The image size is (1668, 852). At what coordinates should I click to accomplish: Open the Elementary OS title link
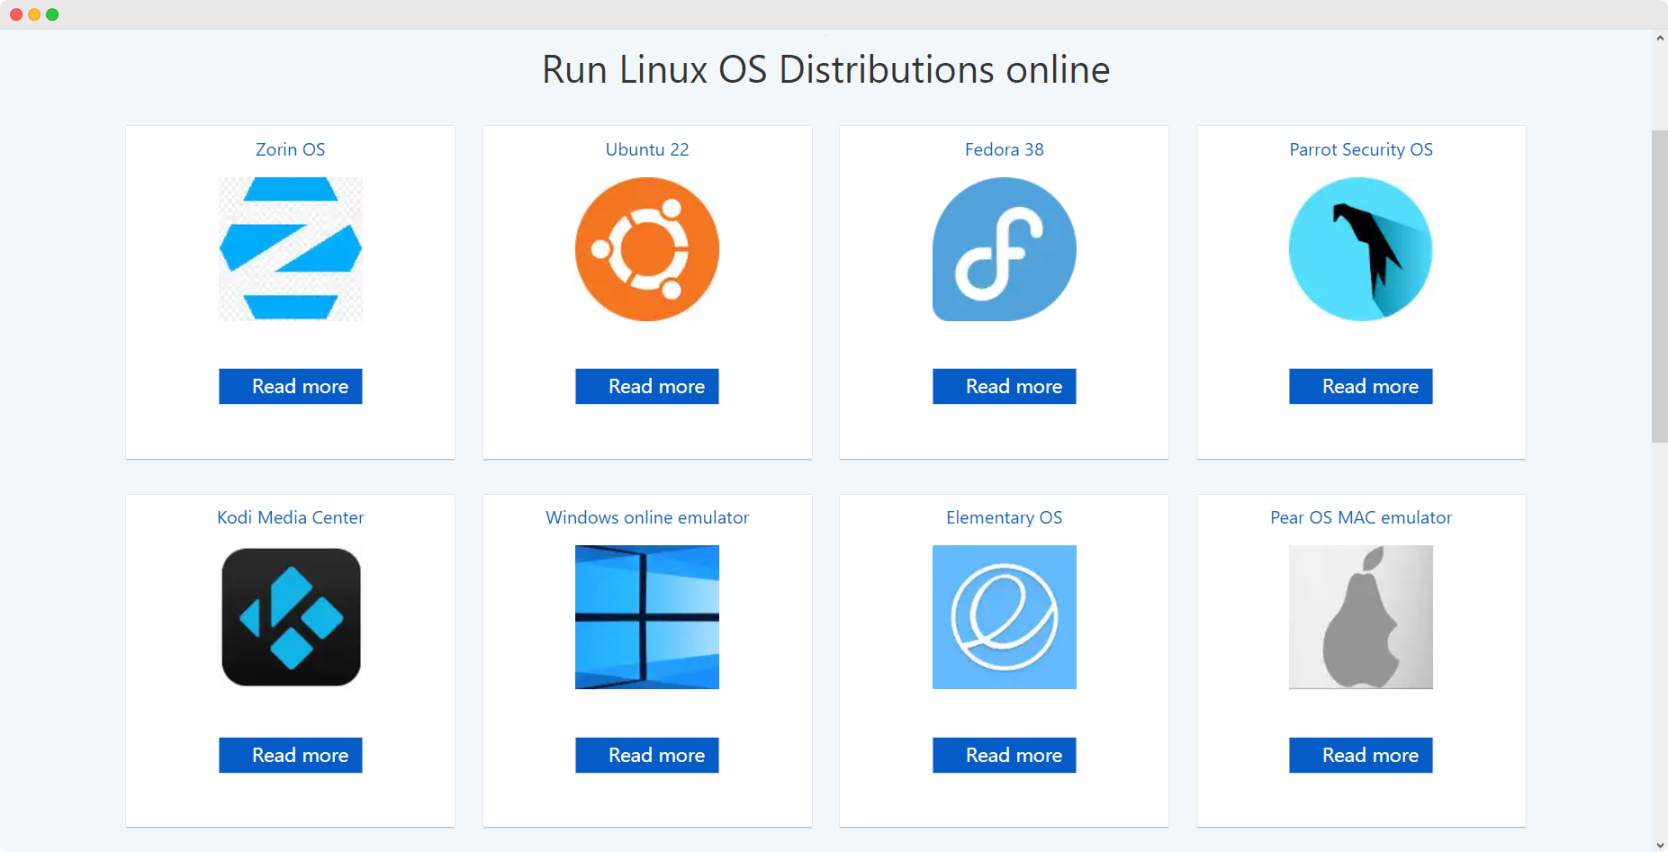1004,517
